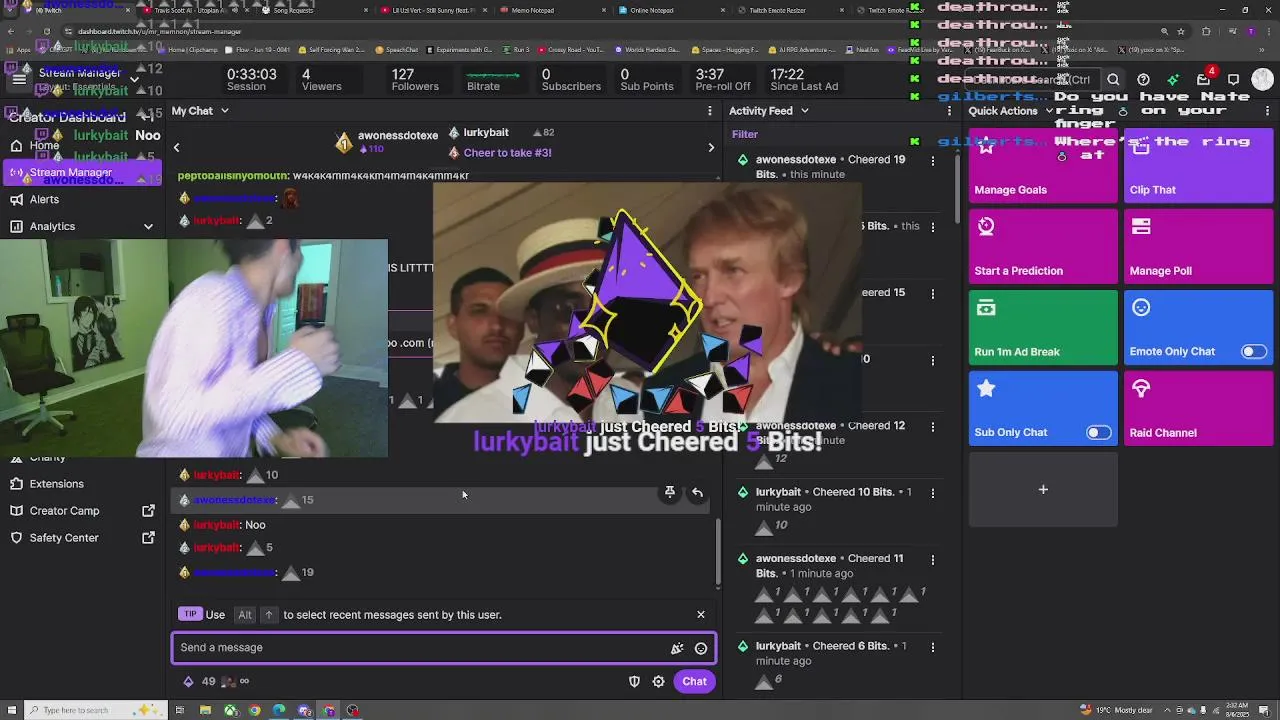Viewport: 1280px width, 720px height.
Task: Reload the browser page
Action: click(47, 31)
